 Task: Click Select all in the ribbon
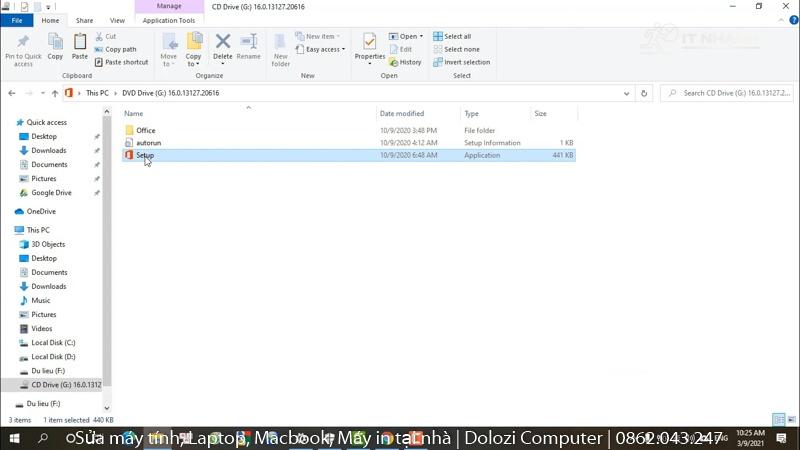[452, 36]
